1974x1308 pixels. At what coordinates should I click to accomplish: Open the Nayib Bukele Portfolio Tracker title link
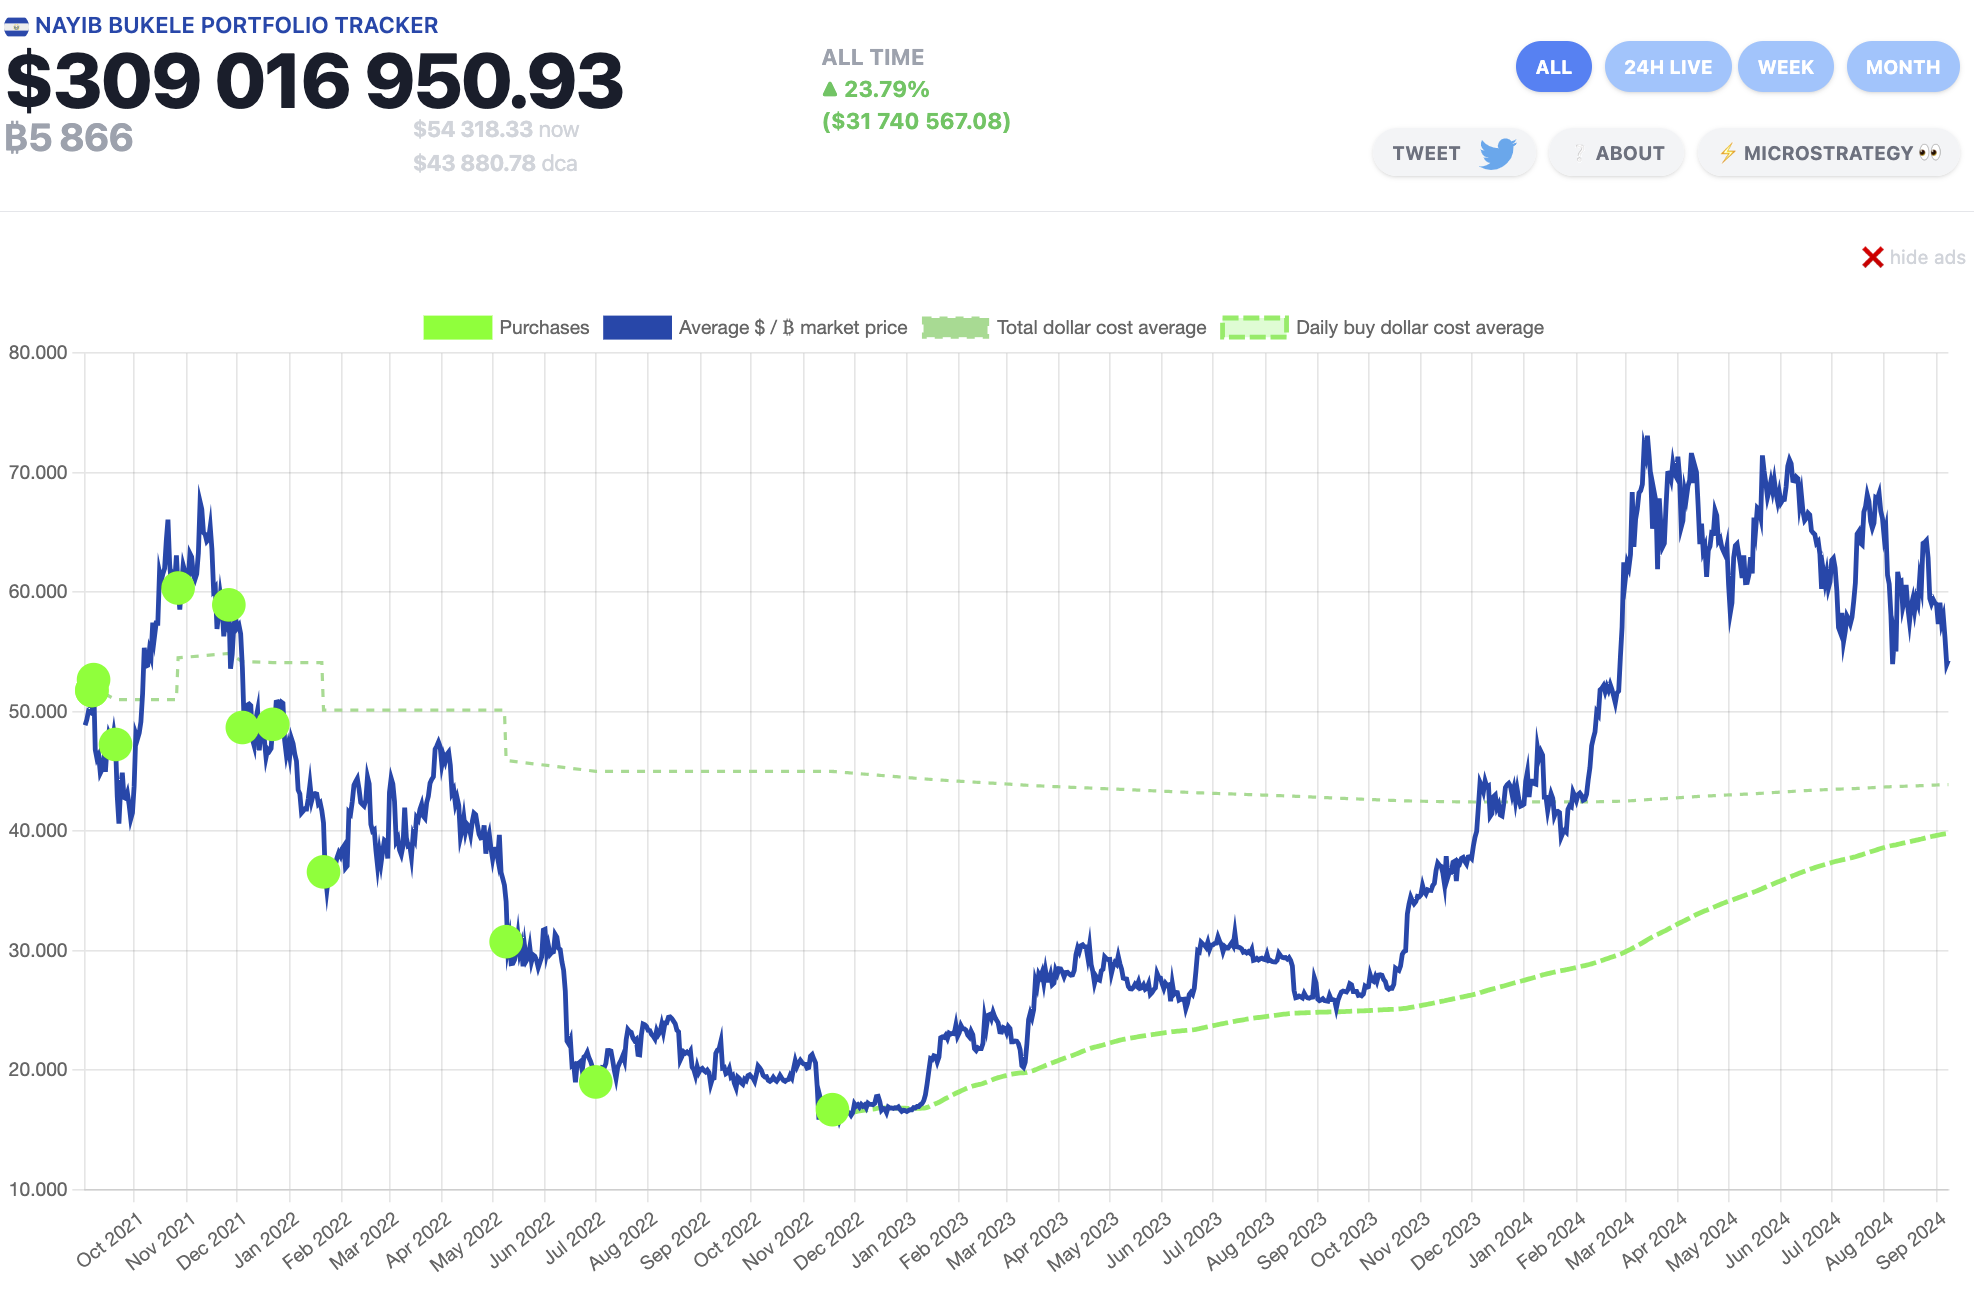[236, 26]
